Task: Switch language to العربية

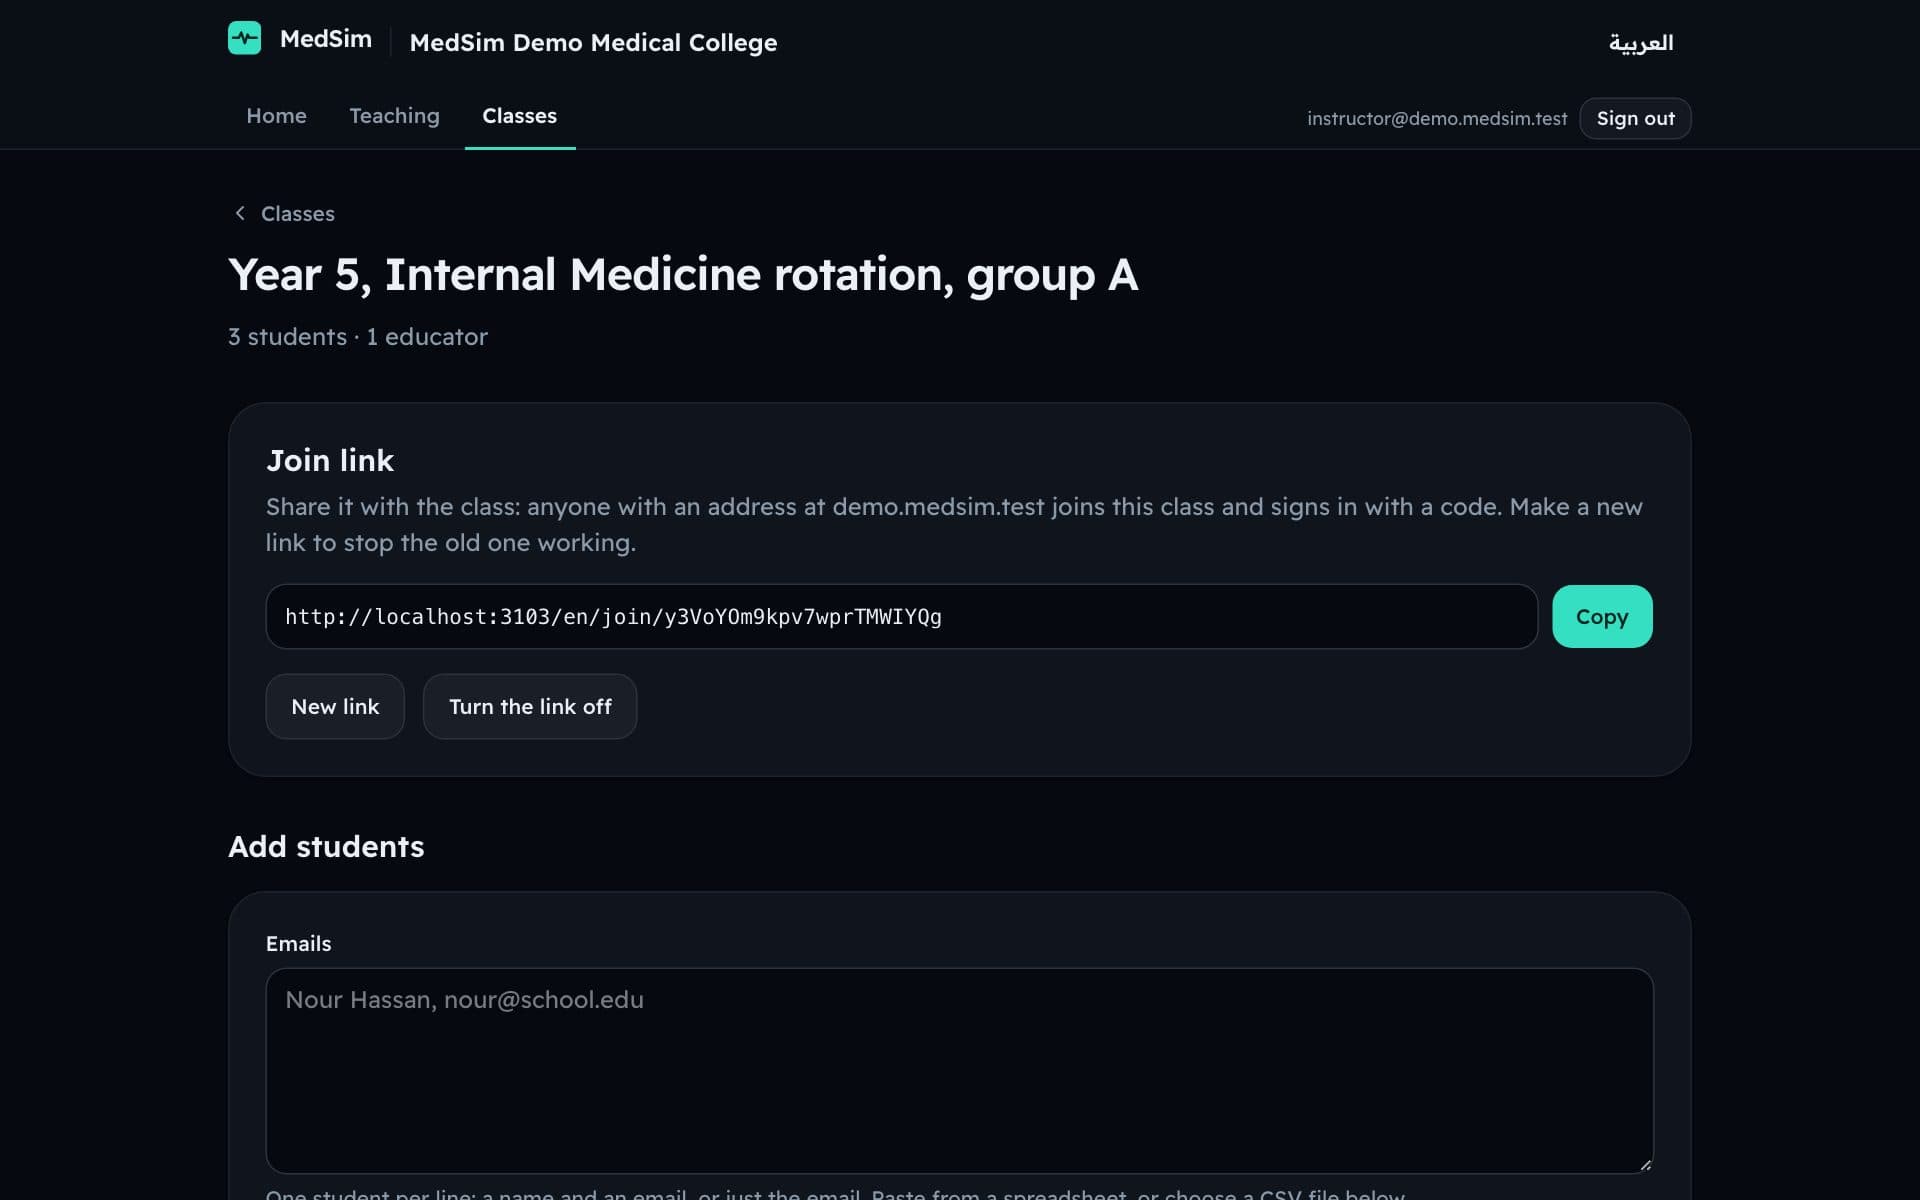Action: click(x=1641, y=43)
